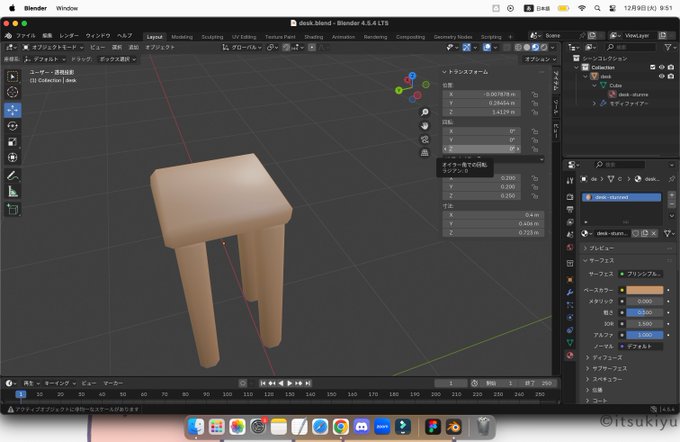Open the Physics properties tab
The height and width of the screenshot is (442, 680).
[x=570, y=318]
